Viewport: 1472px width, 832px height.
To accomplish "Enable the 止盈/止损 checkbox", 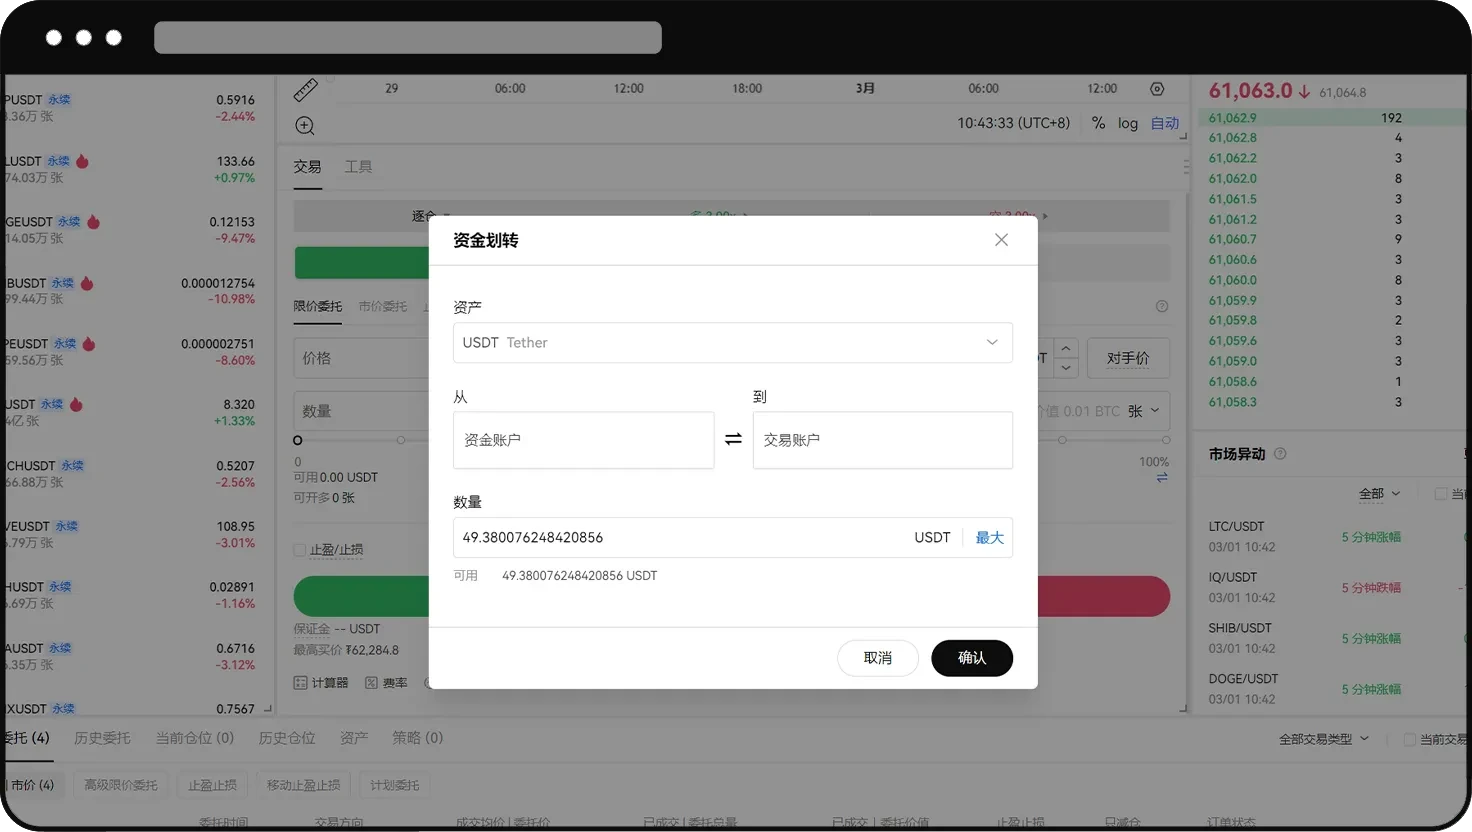I will tap(298, 549).
